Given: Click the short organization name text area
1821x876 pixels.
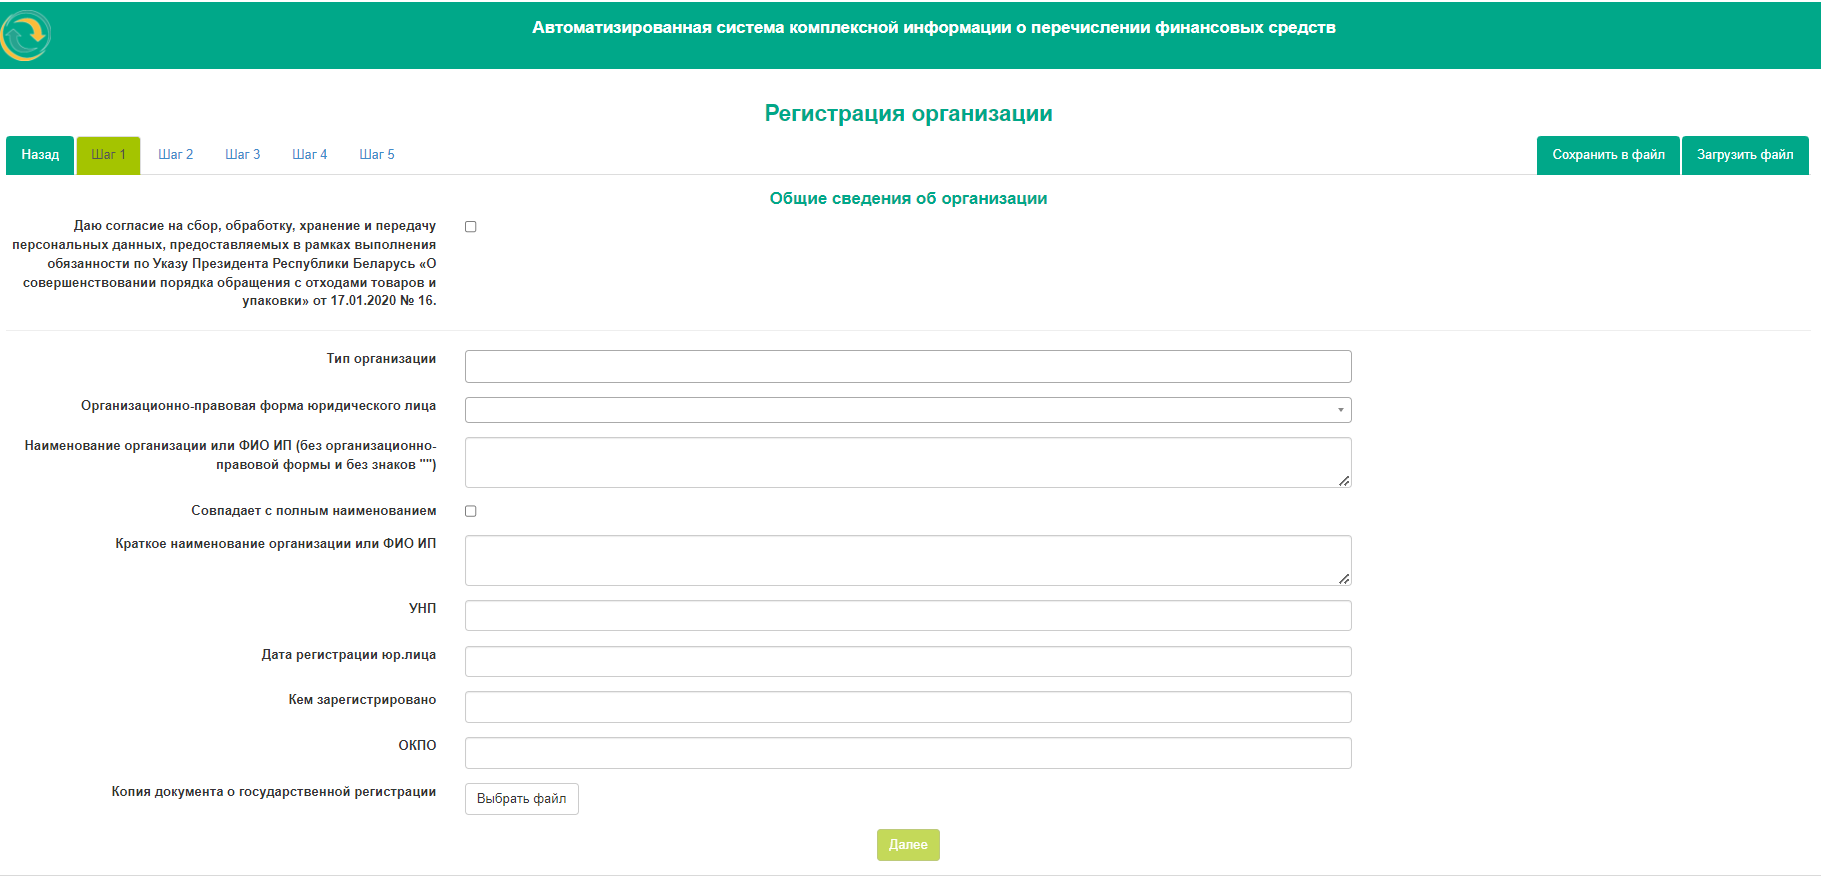Looking at the screenshot, I should pyautogui.click(x=908, y=560).
